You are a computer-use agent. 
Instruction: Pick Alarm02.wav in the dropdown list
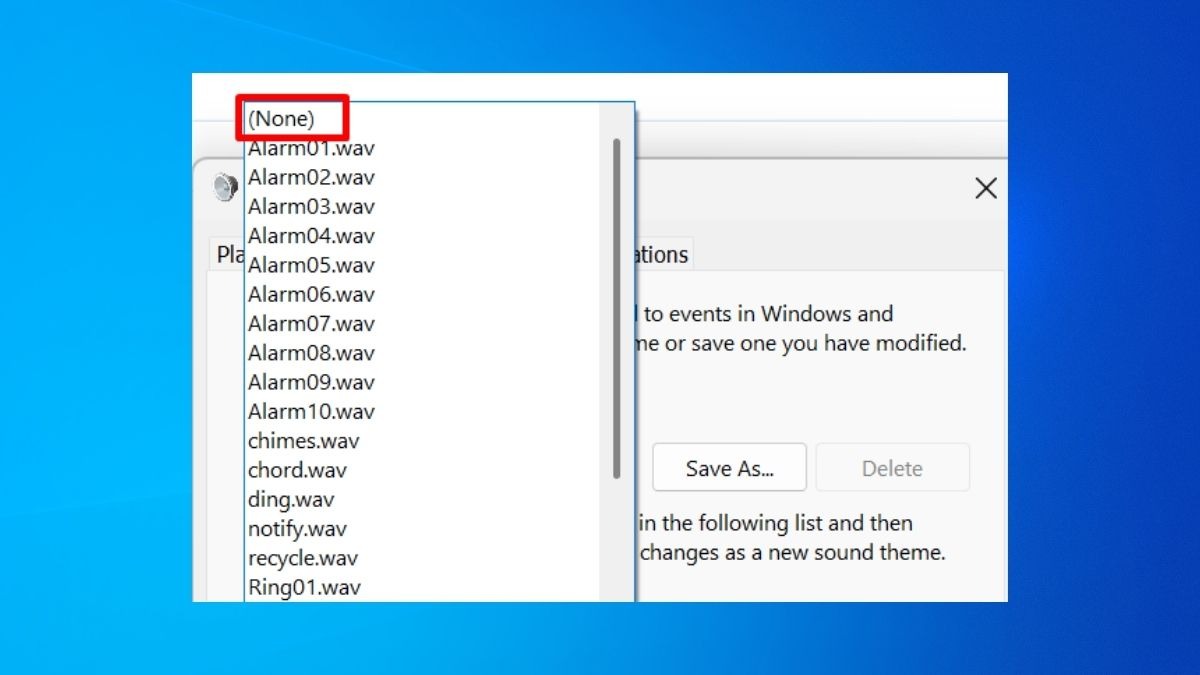tap(311, 178)
